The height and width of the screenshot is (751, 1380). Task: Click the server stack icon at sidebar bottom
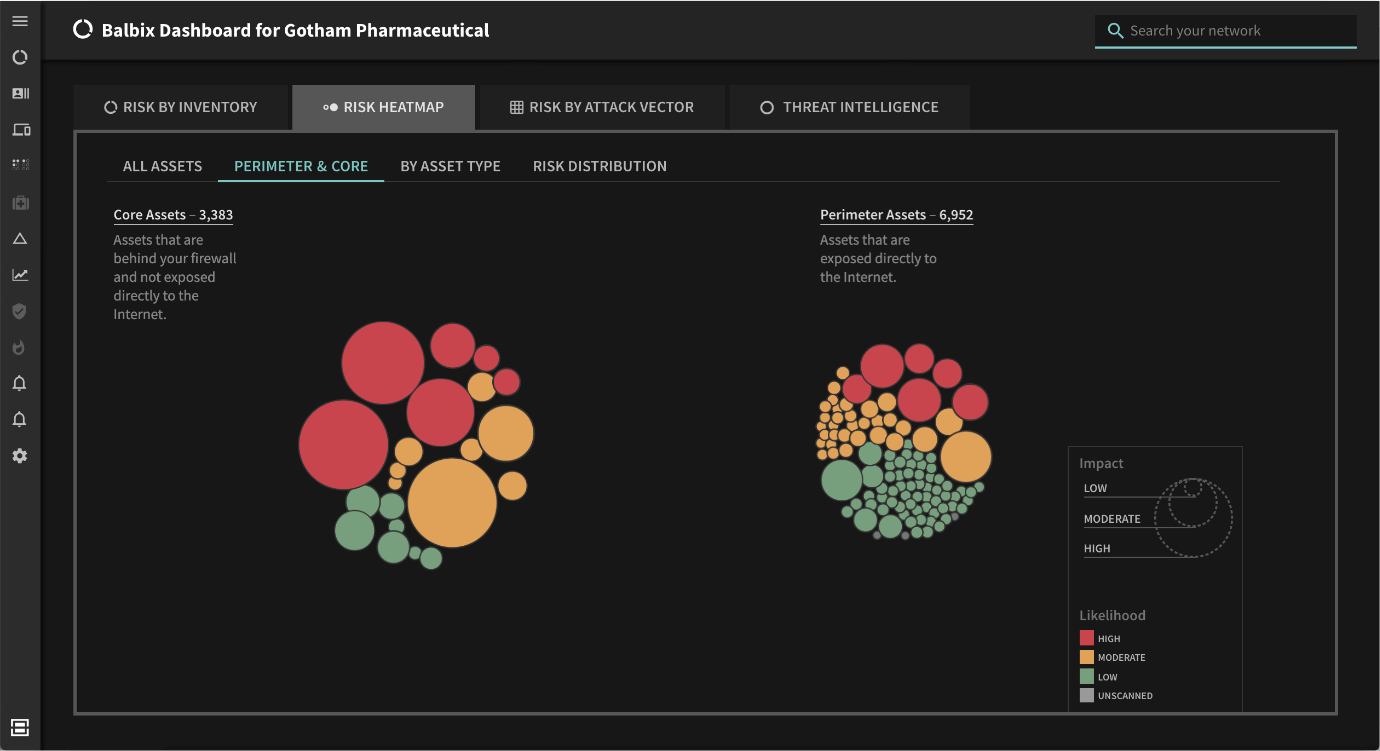[20, 728]
